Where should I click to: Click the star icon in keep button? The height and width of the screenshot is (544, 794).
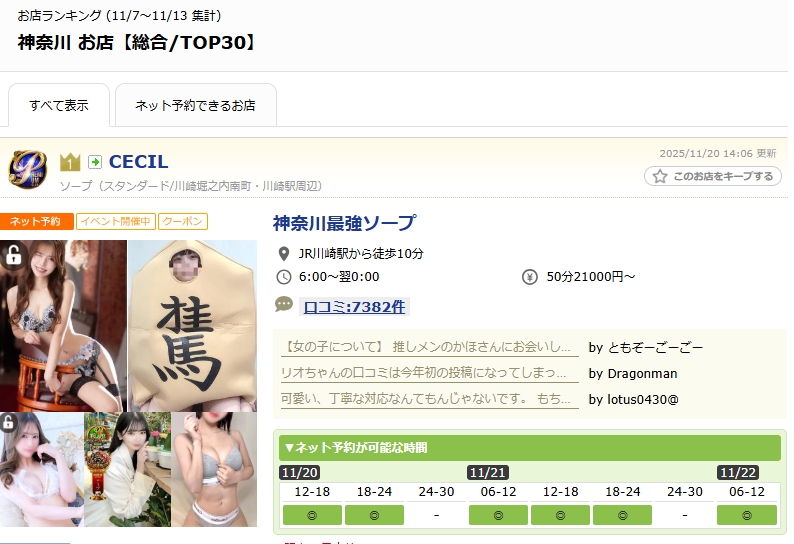pos(660,176)
